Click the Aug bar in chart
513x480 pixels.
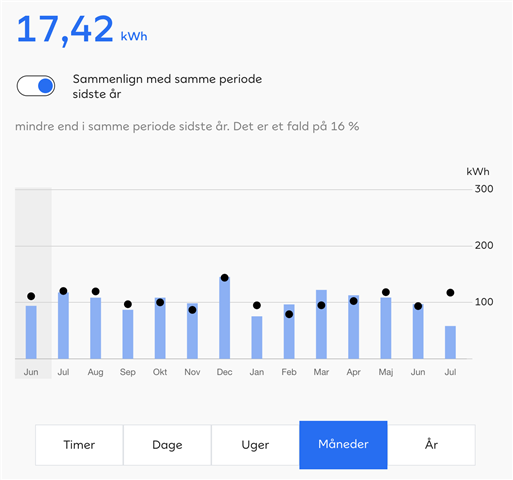tap(96, 328)
